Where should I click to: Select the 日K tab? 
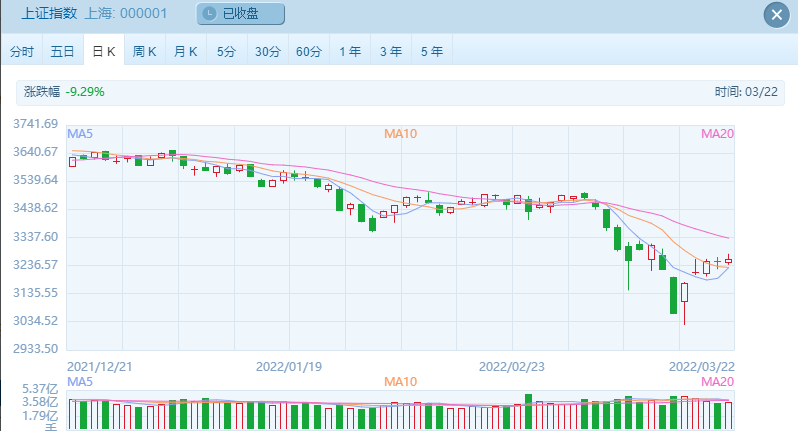point(104,51)
